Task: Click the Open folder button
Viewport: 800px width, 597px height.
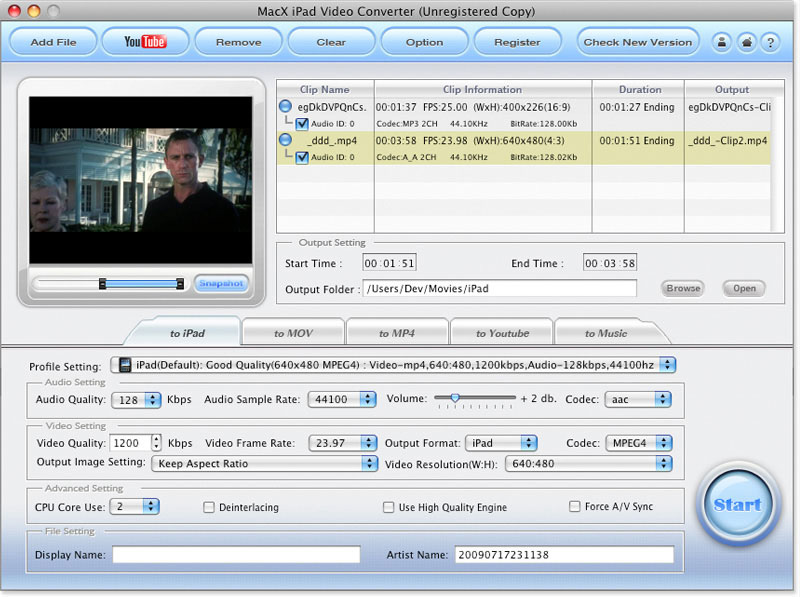Action: 744,288
